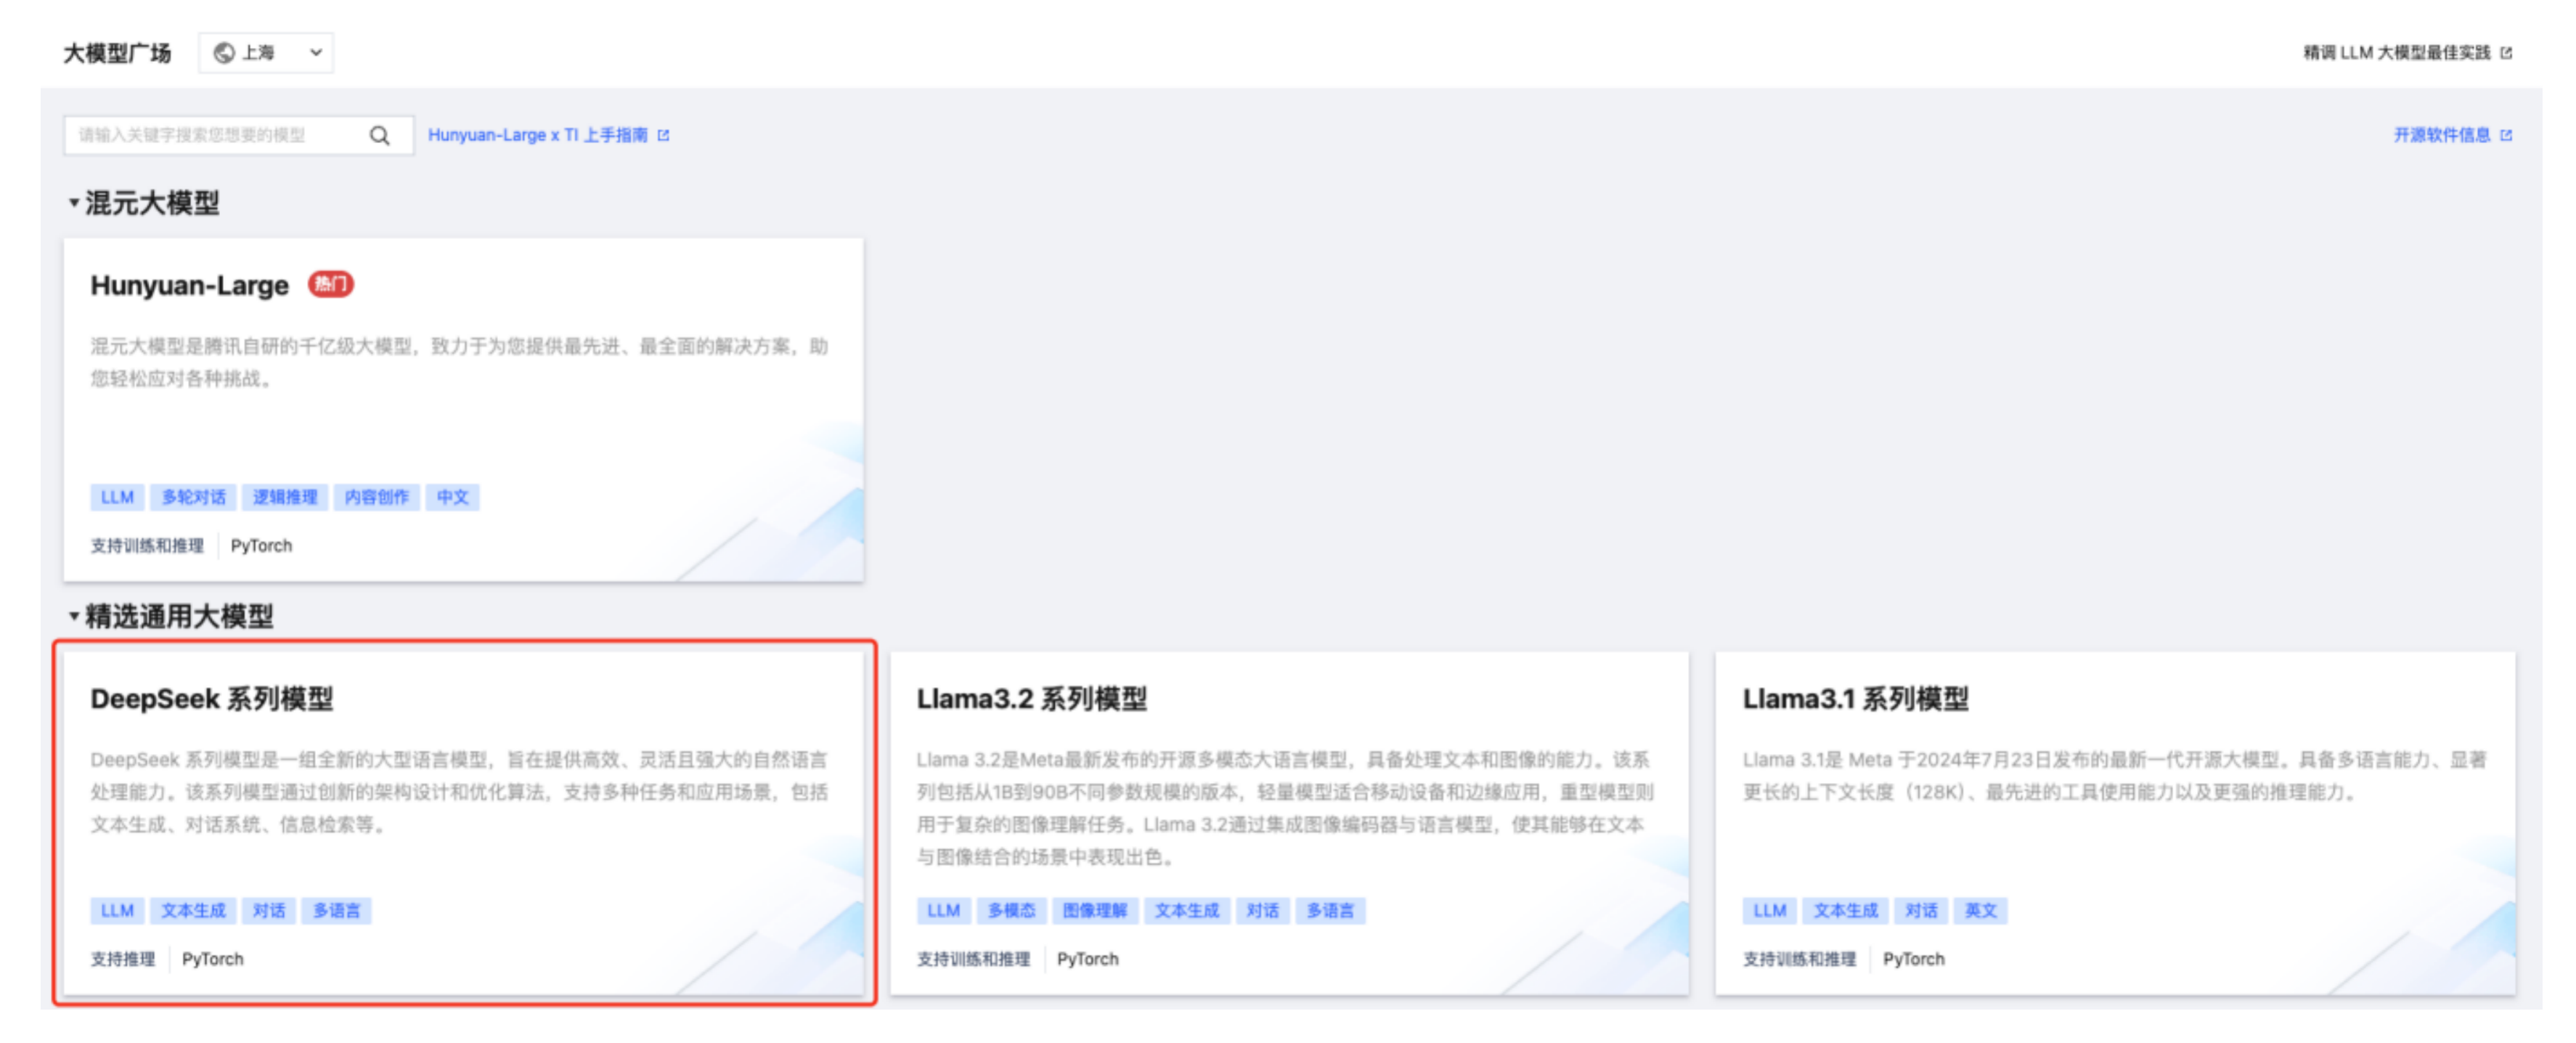Screen dimensions: 2576x1043
Task: Click the 文本生成 tag on DeepSeek card
Action: [194, 910]
